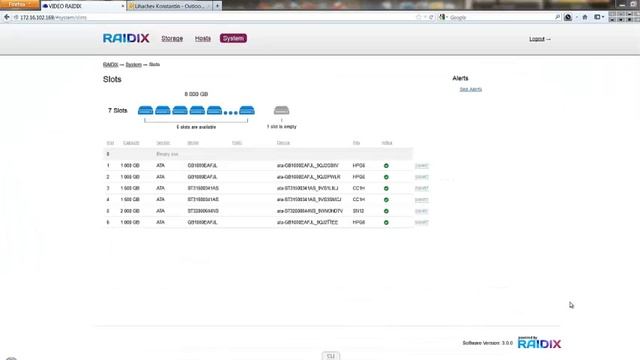This screenshot has width=640, height=360.
Task: Open a new browser tab
Action: (x=218, y=6)
